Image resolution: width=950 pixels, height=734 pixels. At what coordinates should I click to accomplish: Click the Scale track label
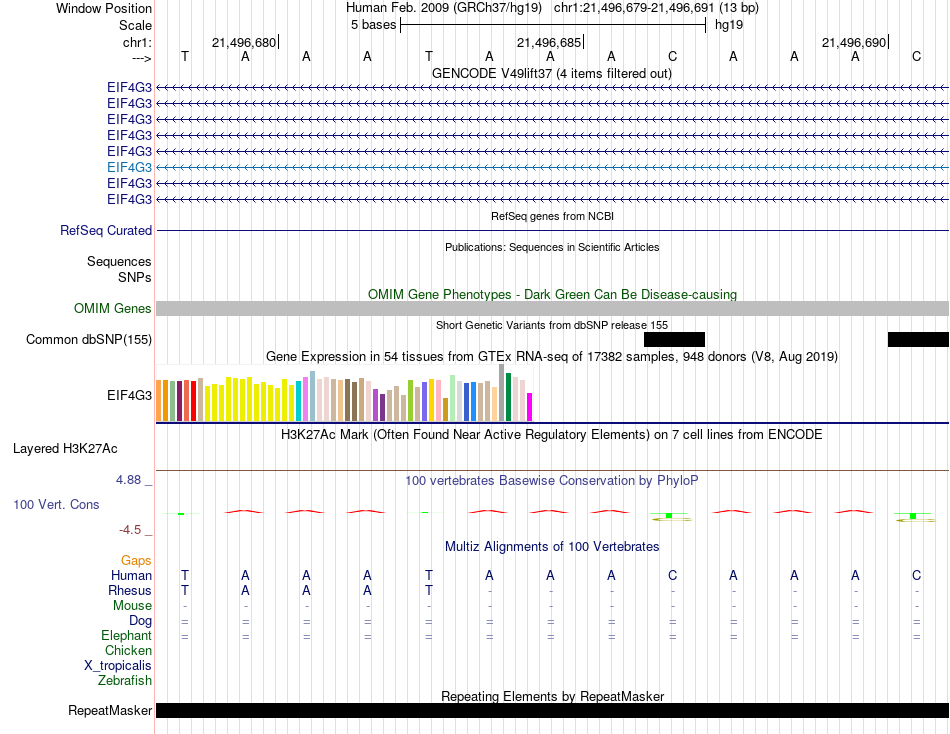[x=135, y=25]
